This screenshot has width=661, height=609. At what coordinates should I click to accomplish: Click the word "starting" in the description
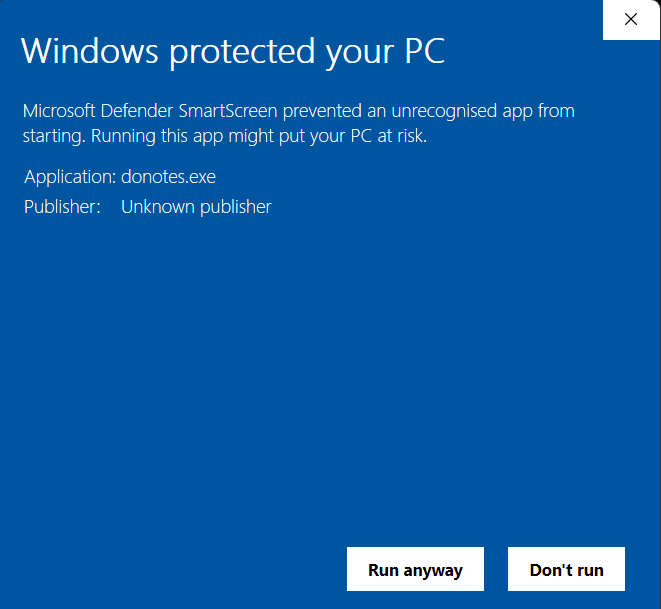point(51,136)
